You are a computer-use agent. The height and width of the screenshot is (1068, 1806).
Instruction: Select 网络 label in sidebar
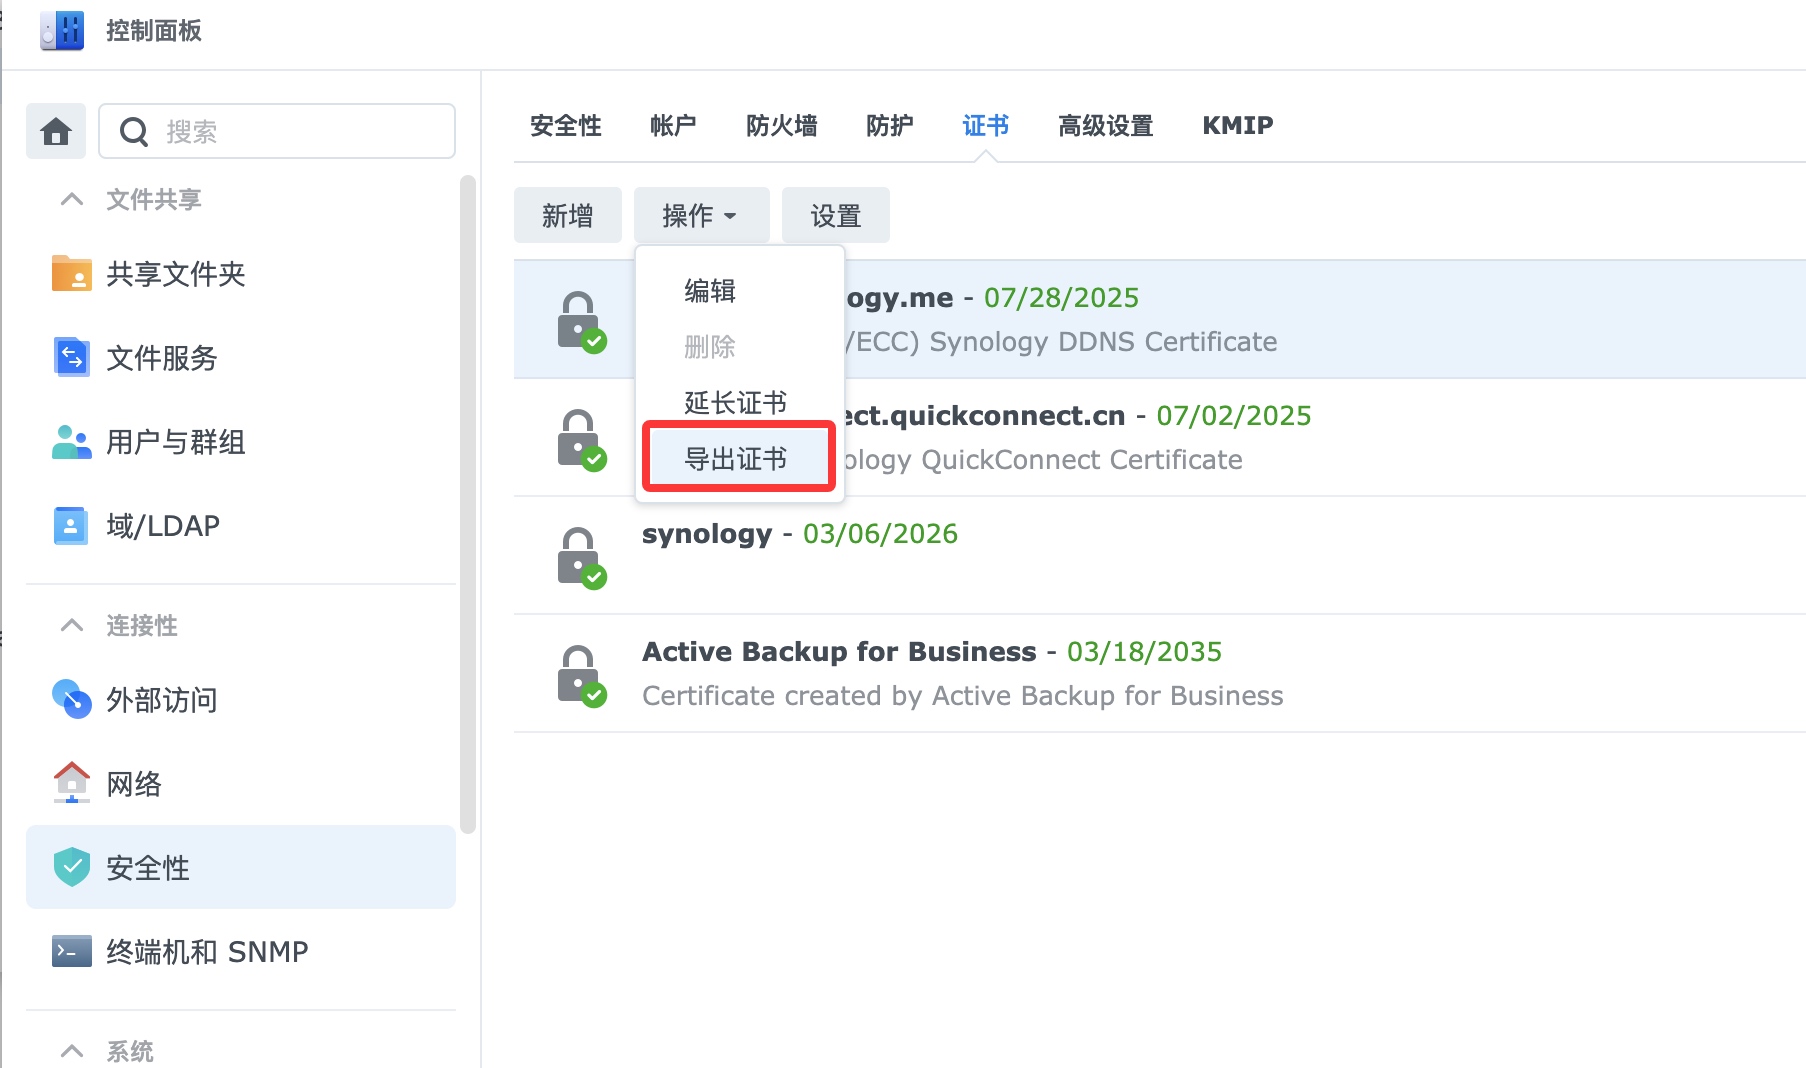pos(134,783)
